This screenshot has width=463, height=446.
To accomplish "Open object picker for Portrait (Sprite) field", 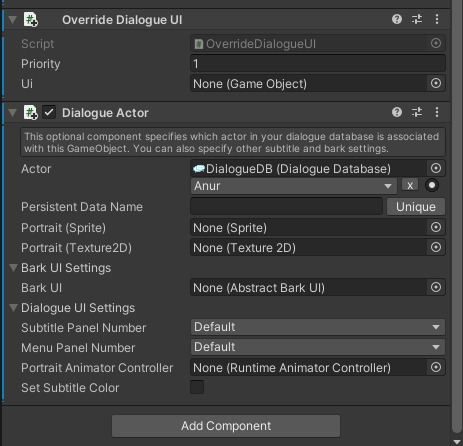I will tap(436, 228).
